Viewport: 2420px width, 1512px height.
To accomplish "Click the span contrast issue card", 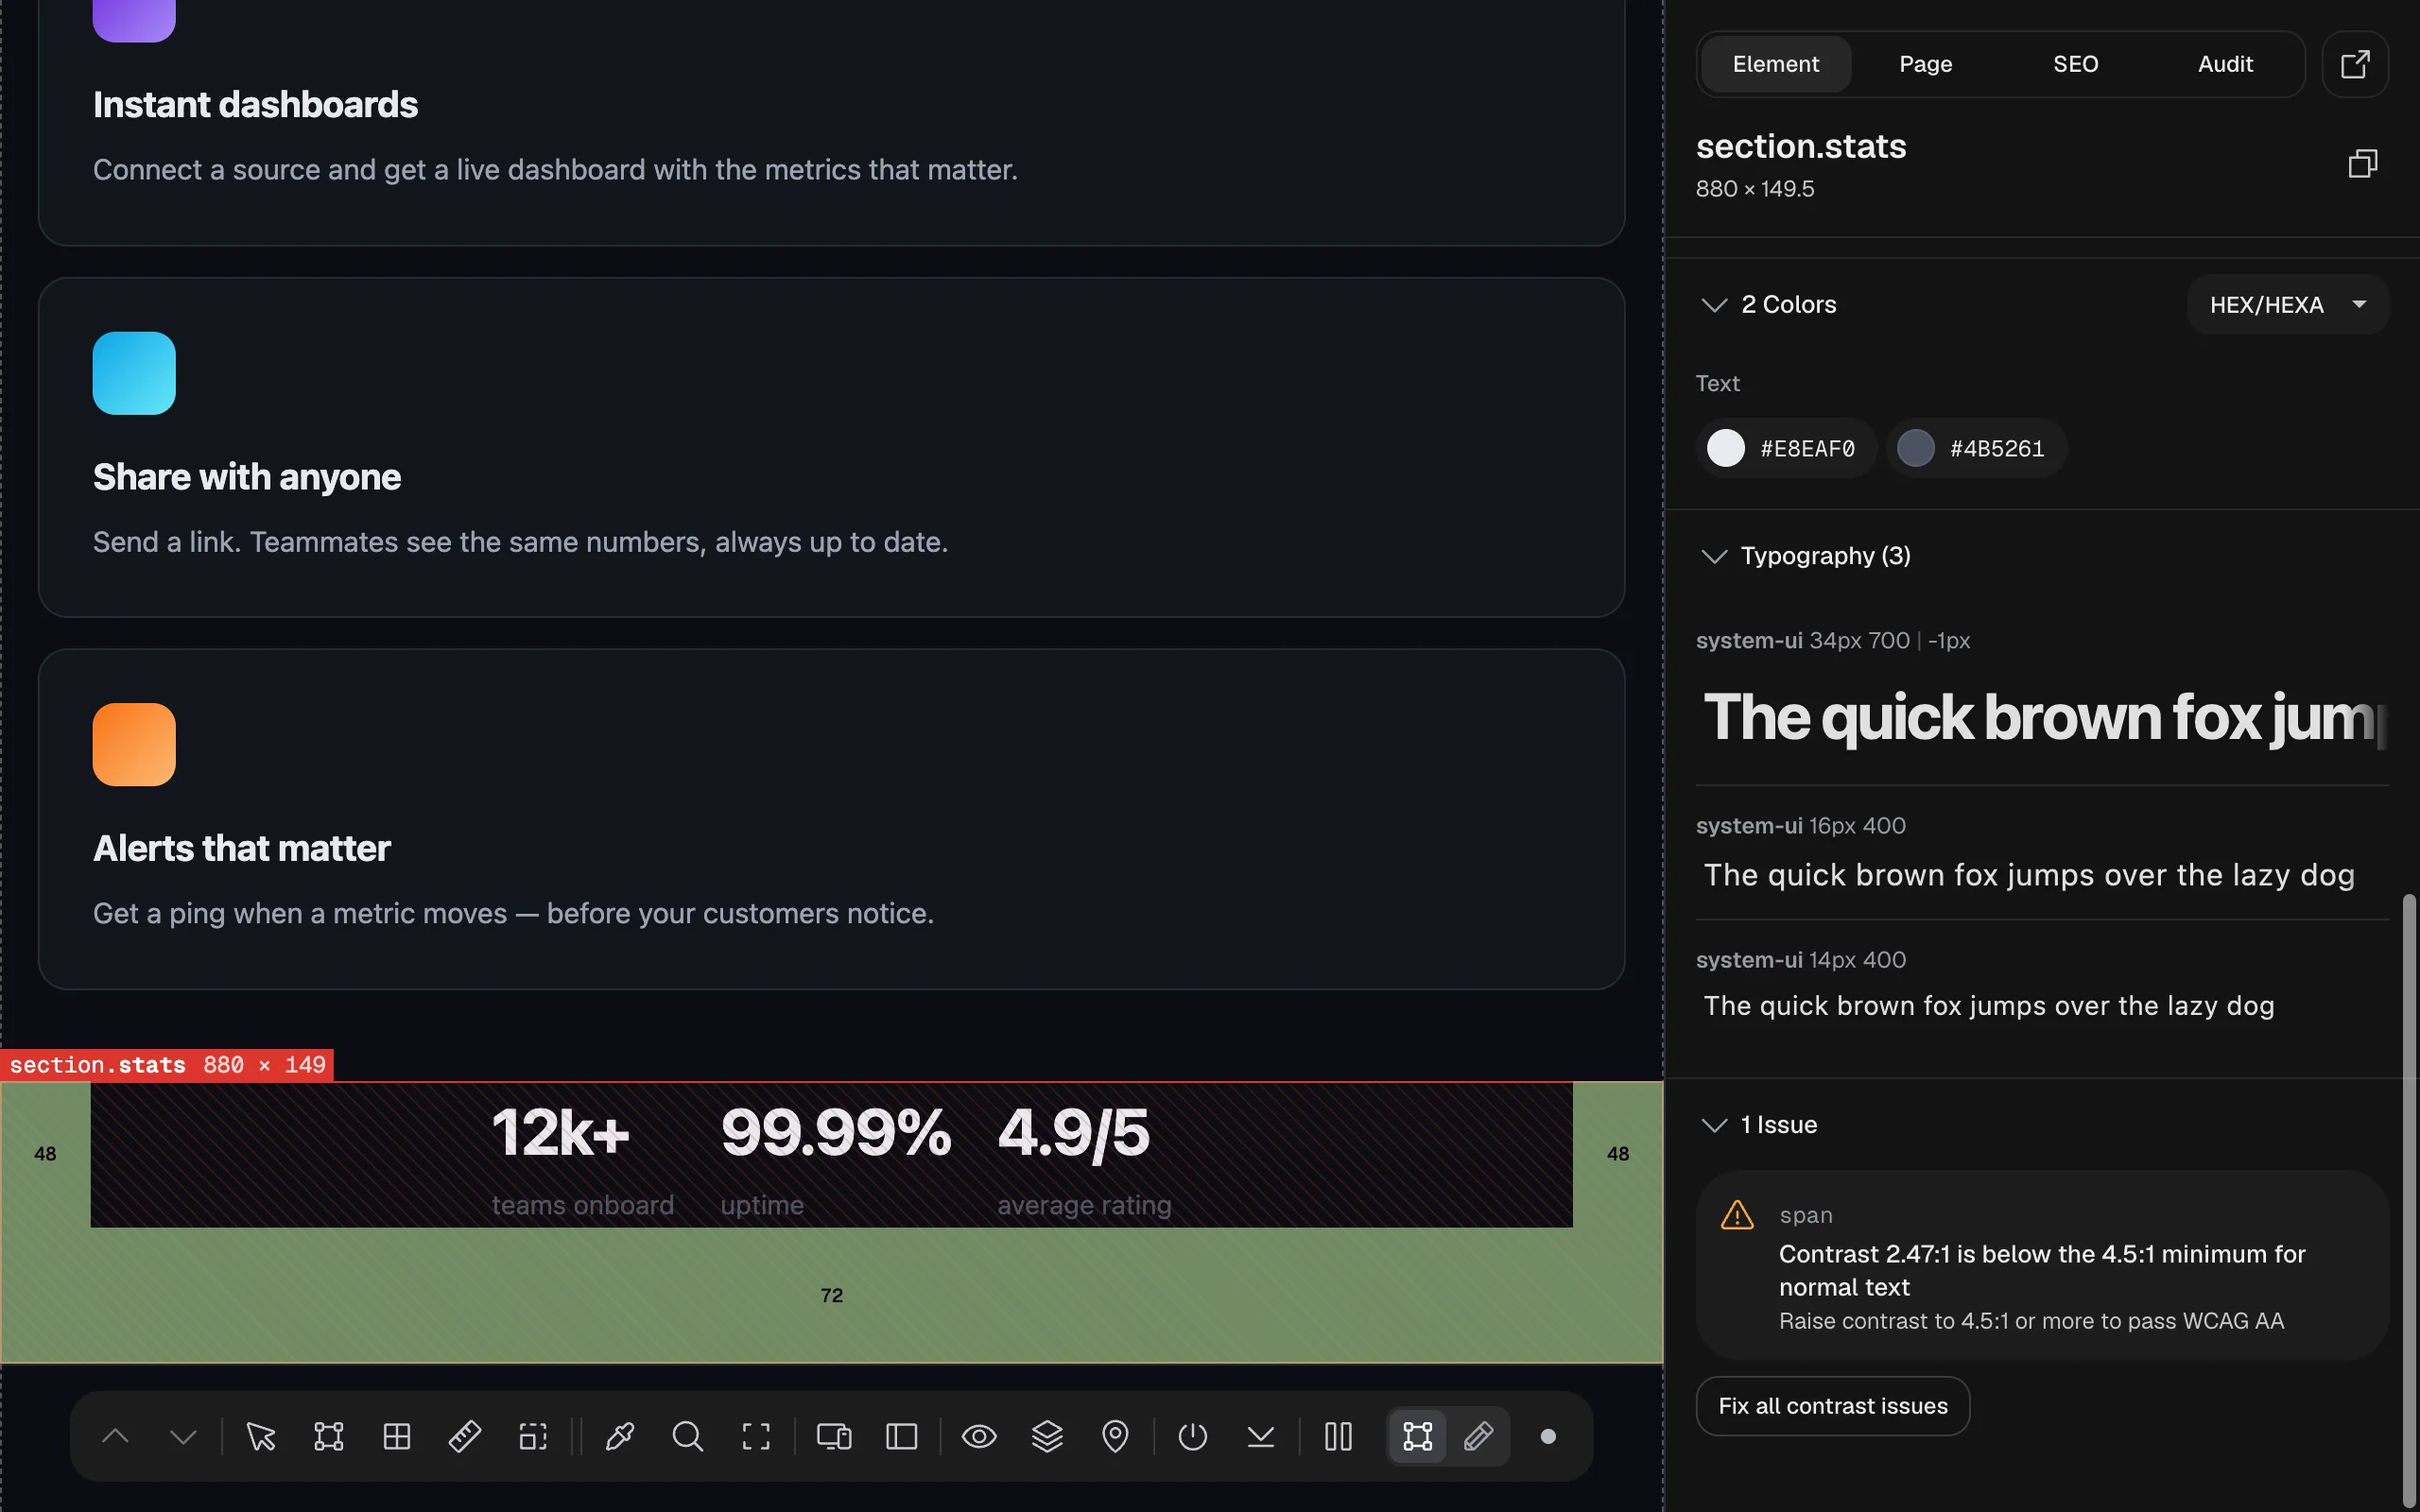I will pos(2042,1265).
